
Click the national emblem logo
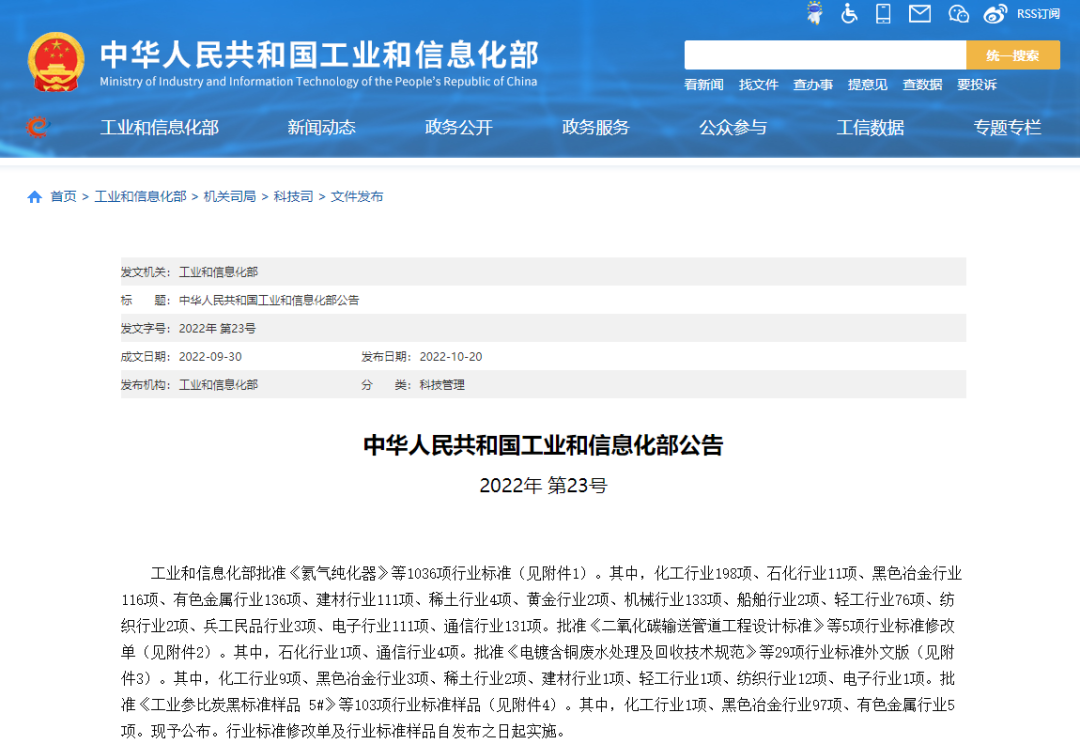56,62
